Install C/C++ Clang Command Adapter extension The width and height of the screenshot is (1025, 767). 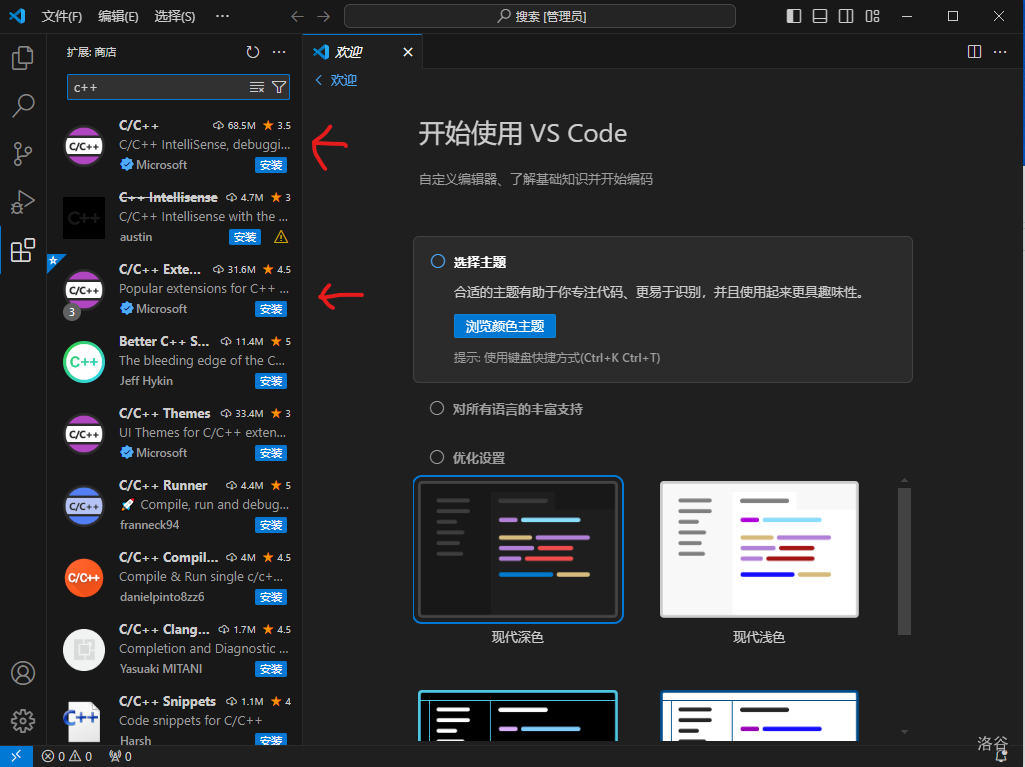click(x=271, y=668)
